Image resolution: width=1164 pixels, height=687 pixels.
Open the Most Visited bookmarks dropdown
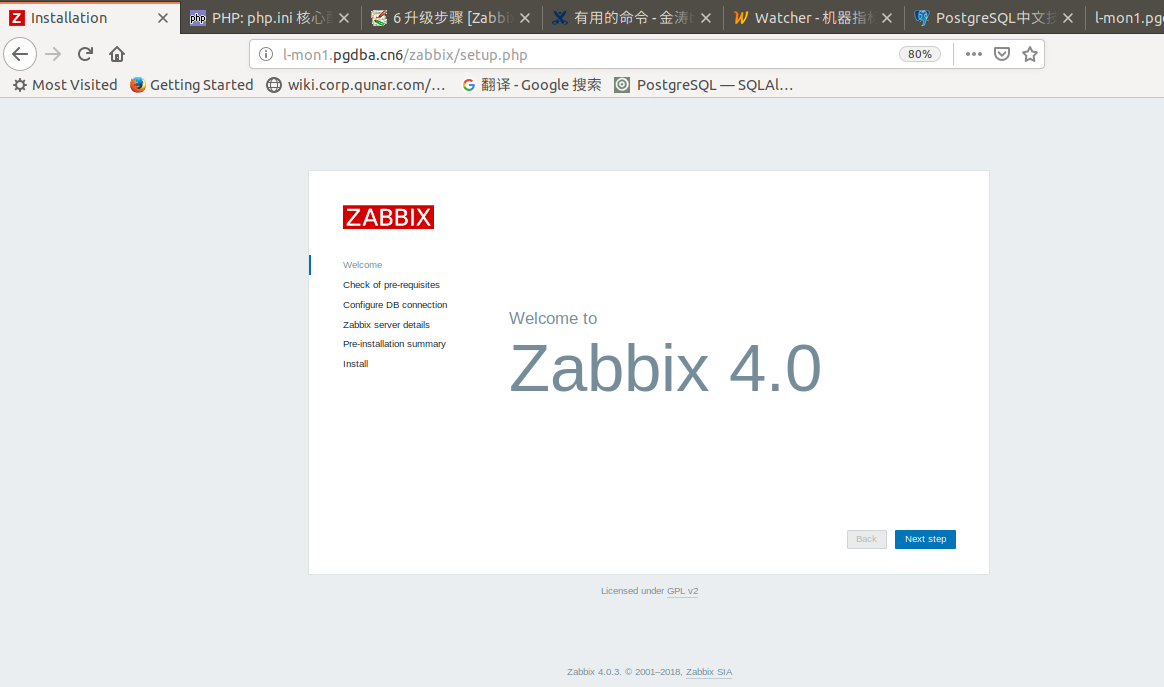click(x=64, y=85)
